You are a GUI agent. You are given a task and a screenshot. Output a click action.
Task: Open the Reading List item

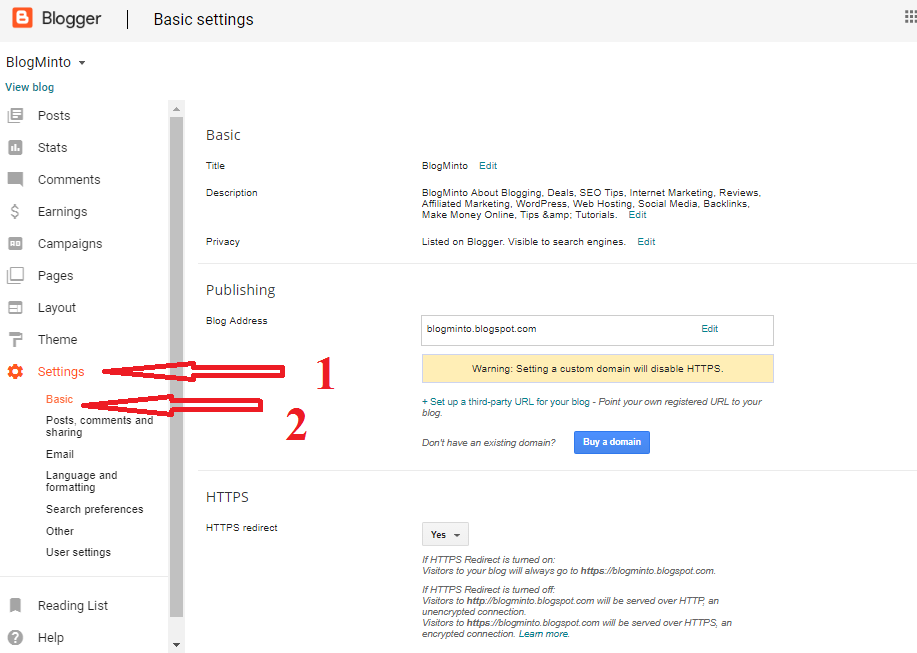pos(73,606)
